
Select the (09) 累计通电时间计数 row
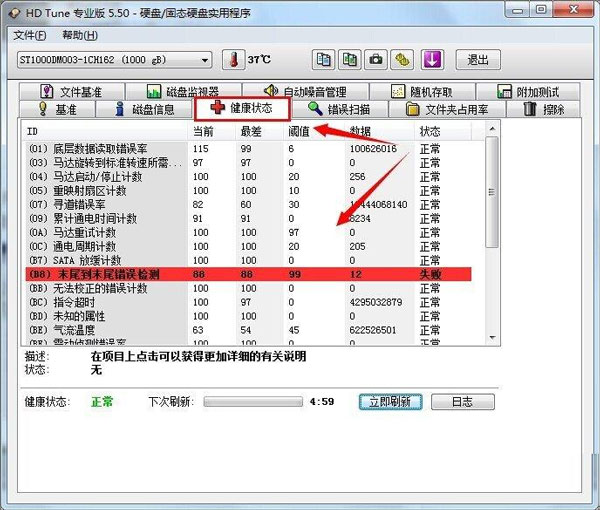click(249, 218)
